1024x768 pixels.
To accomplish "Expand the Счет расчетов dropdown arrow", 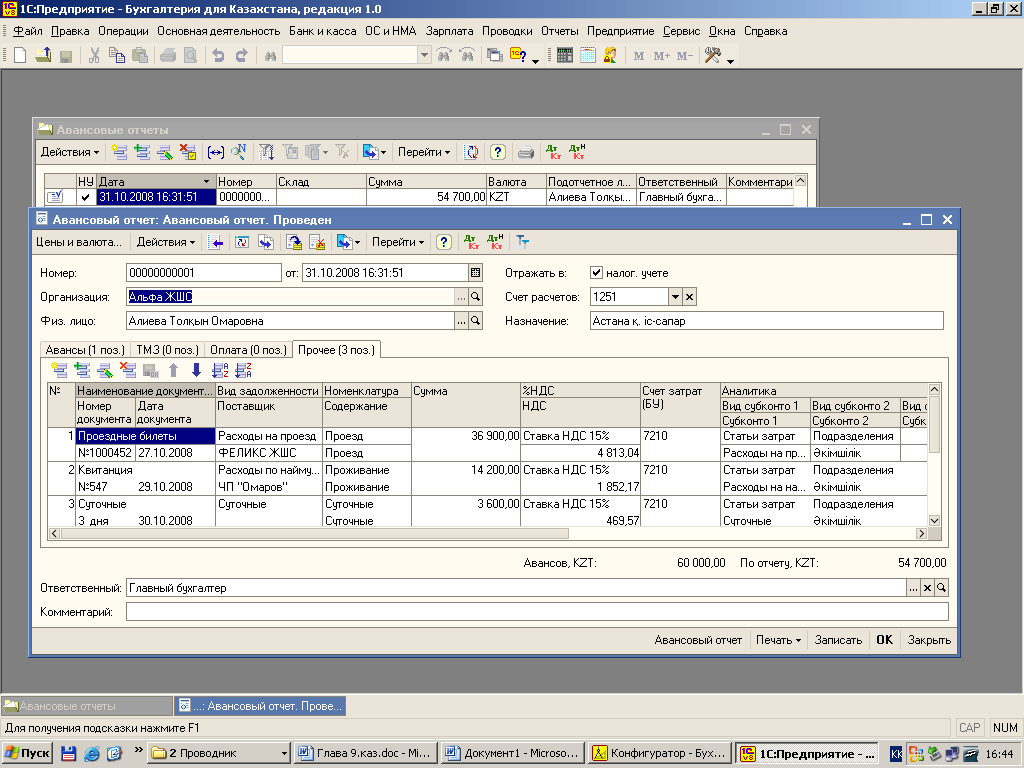I will pos(675,297).
